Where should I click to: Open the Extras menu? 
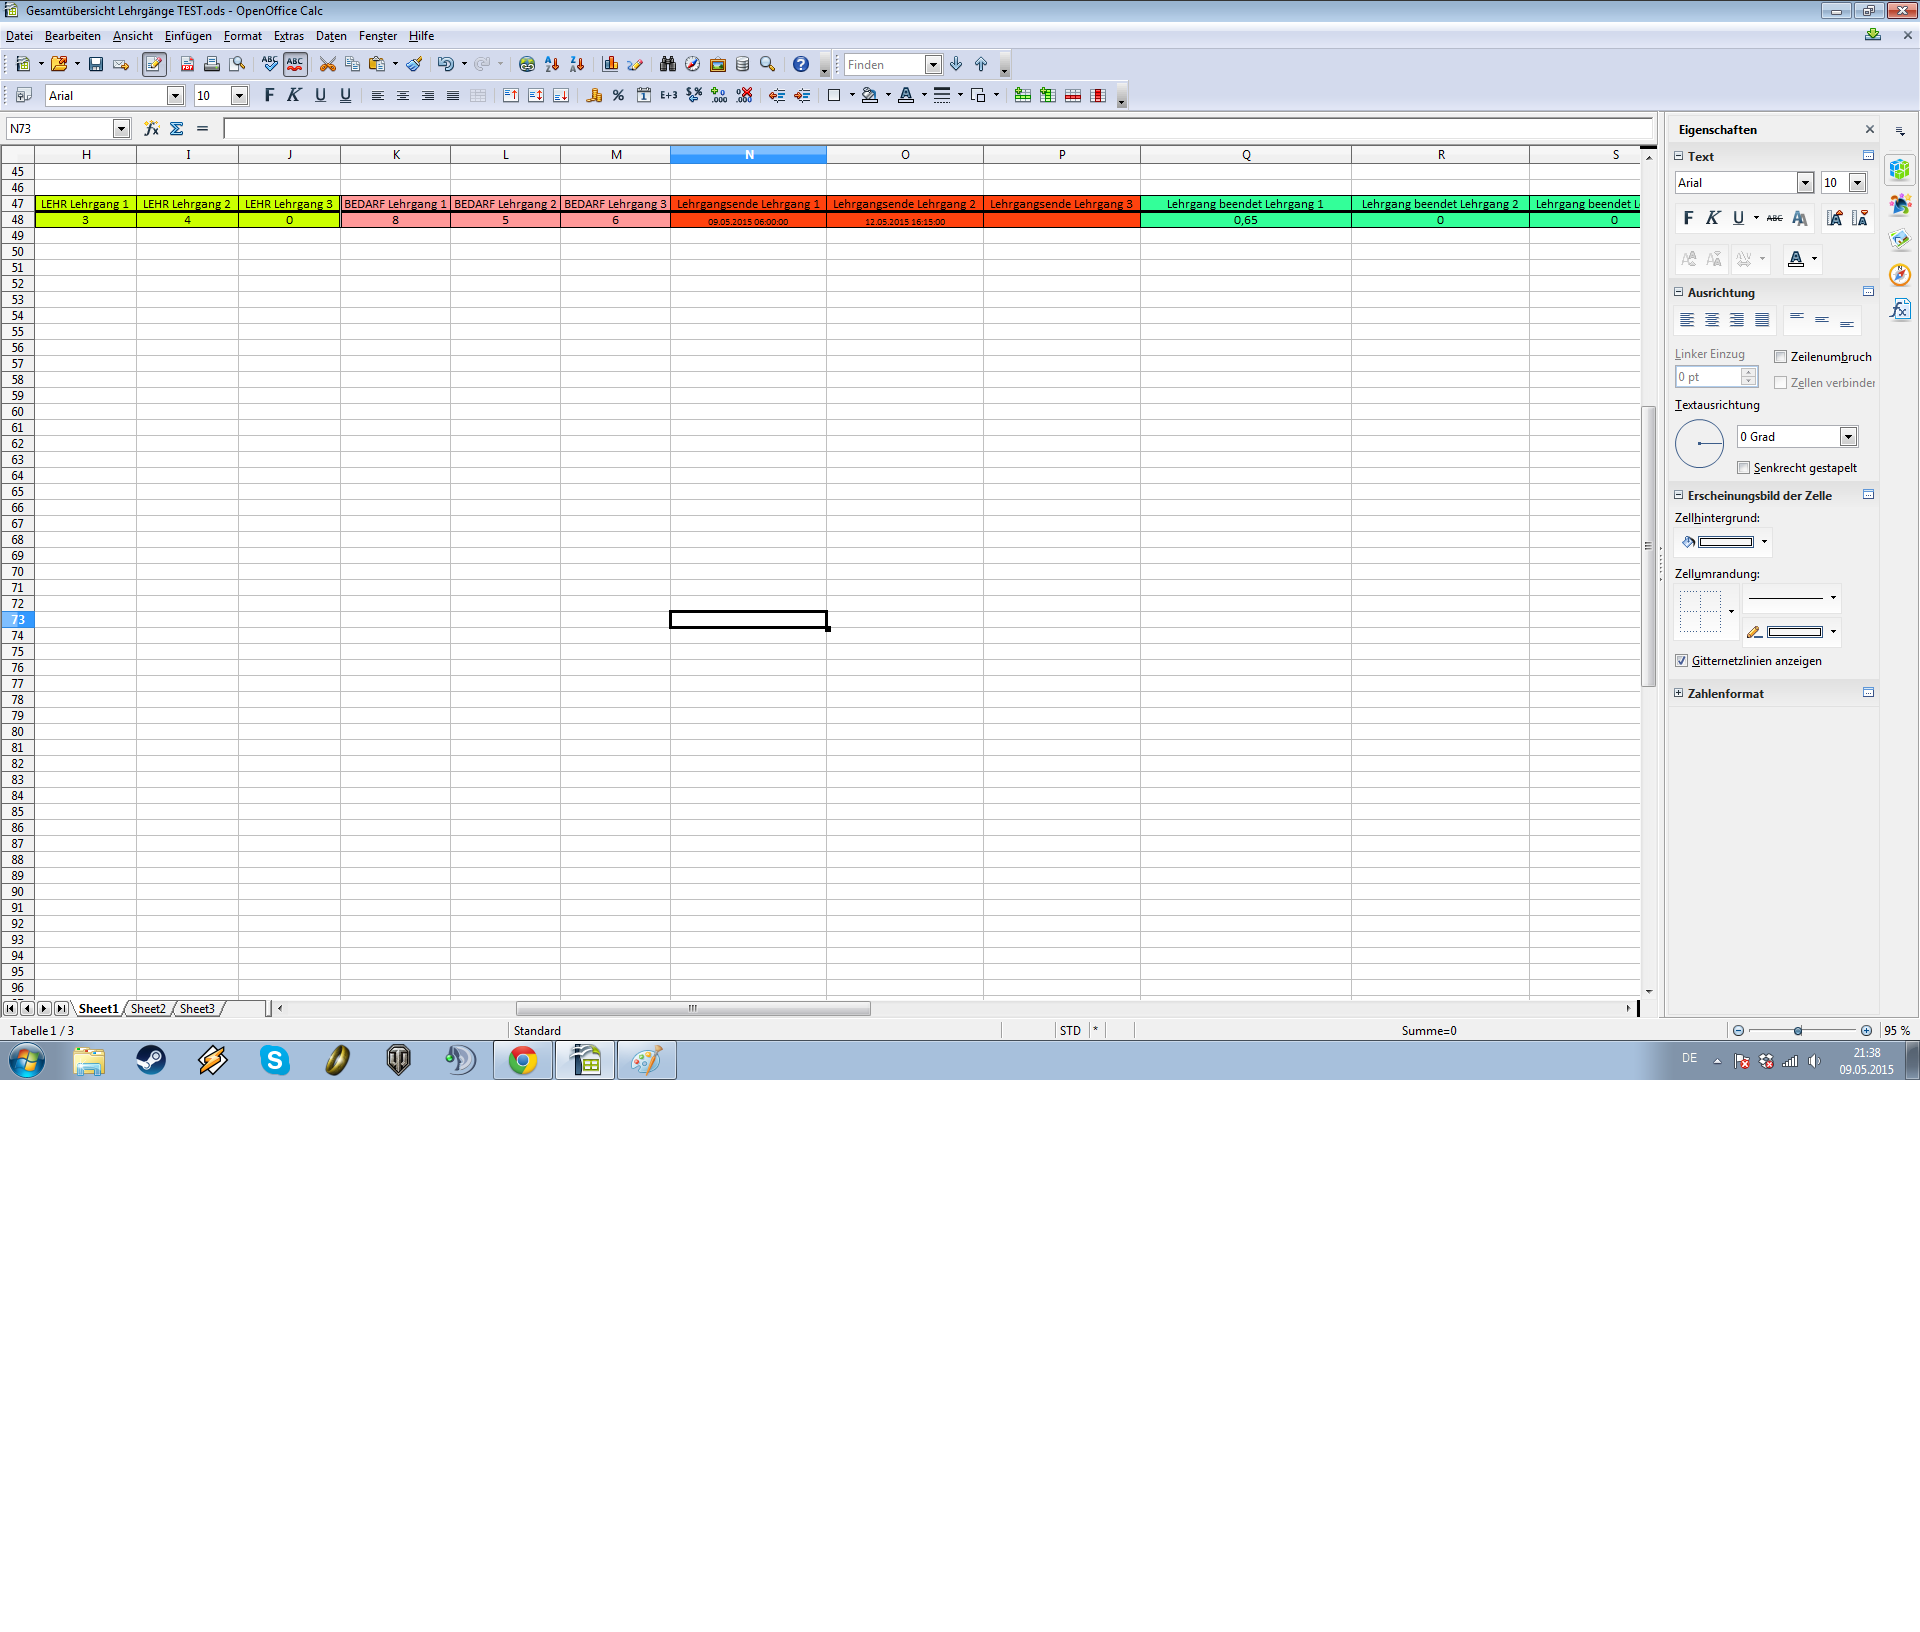[x=289, y=36]
